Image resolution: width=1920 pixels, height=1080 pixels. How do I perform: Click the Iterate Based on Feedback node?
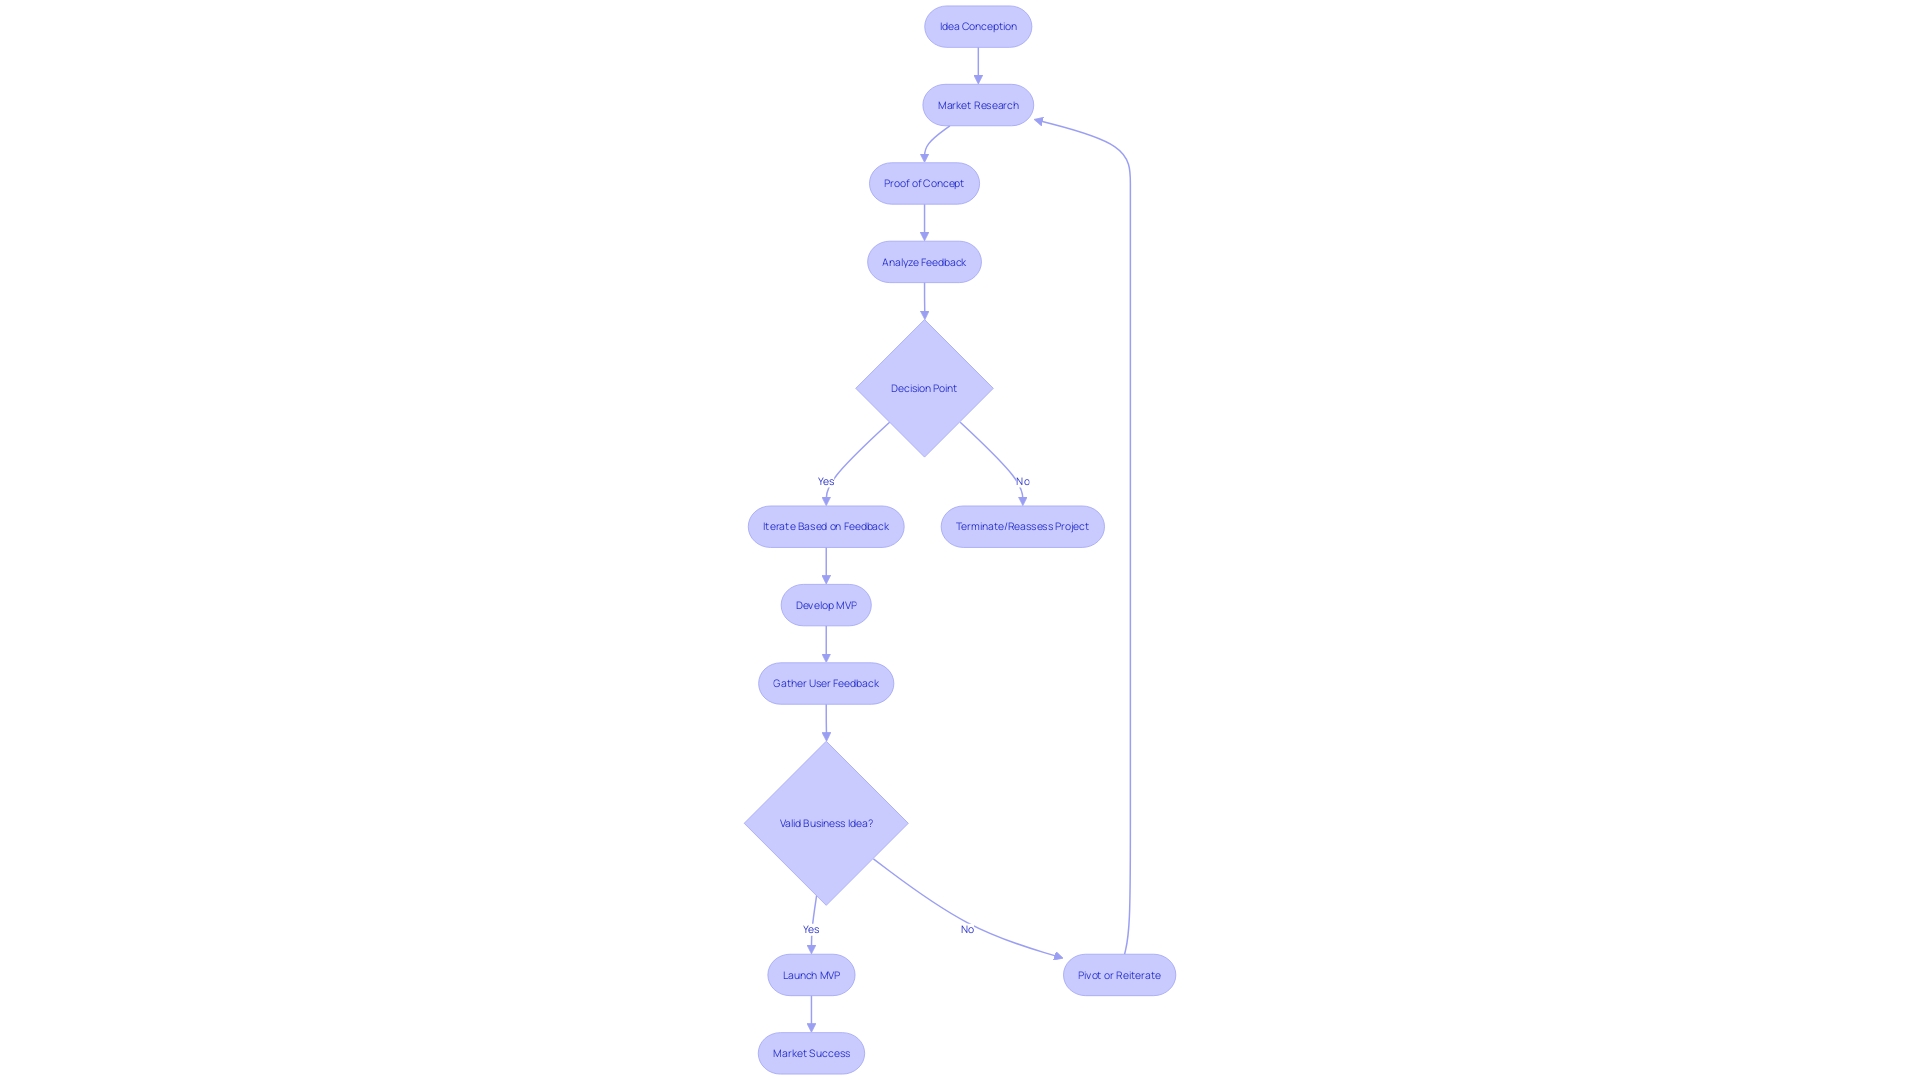tap(825, 526)
